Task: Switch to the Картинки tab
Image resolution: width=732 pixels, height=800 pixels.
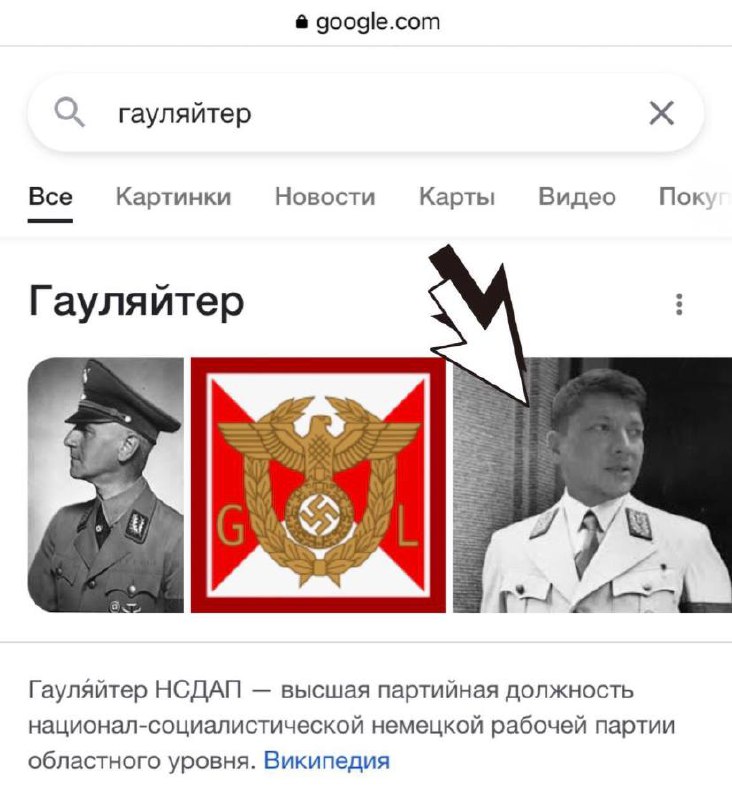Action: 173,197
